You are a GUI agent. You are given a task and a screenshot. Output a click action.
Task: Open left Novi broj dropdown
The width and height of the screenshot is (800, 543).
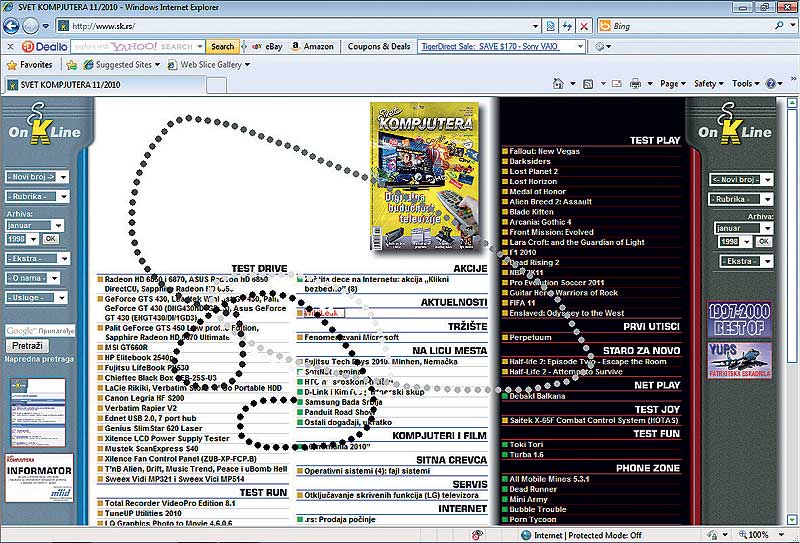click(37, 177)
